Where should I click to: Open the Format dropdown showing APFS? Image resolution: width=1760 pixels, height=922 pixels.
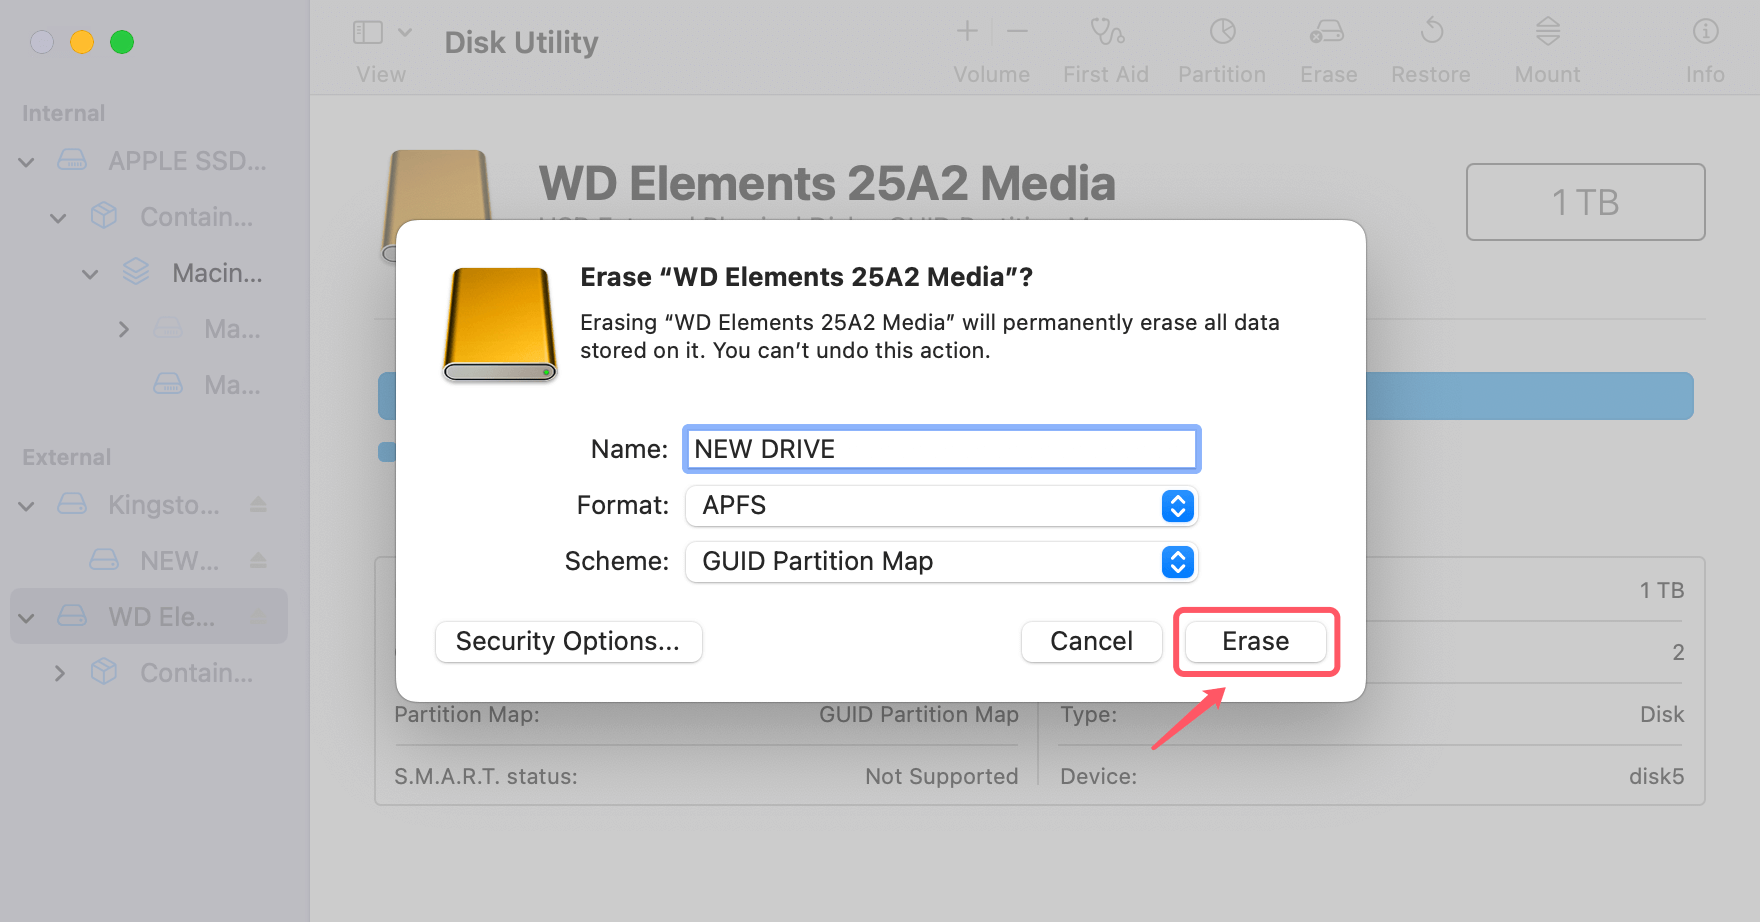pos(940,506)
